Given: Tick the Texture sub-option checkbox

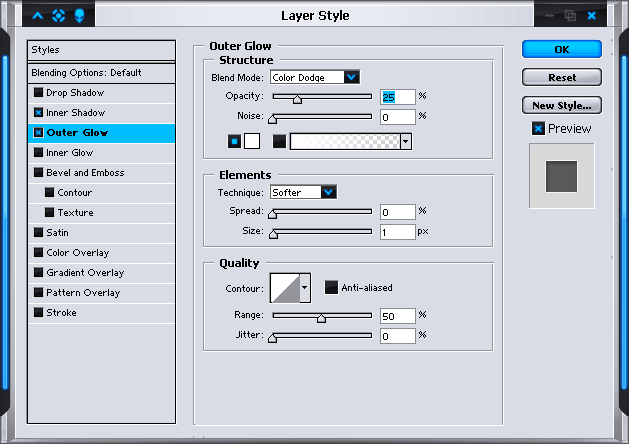Looking at the screenshot, I should coord(49,212).
